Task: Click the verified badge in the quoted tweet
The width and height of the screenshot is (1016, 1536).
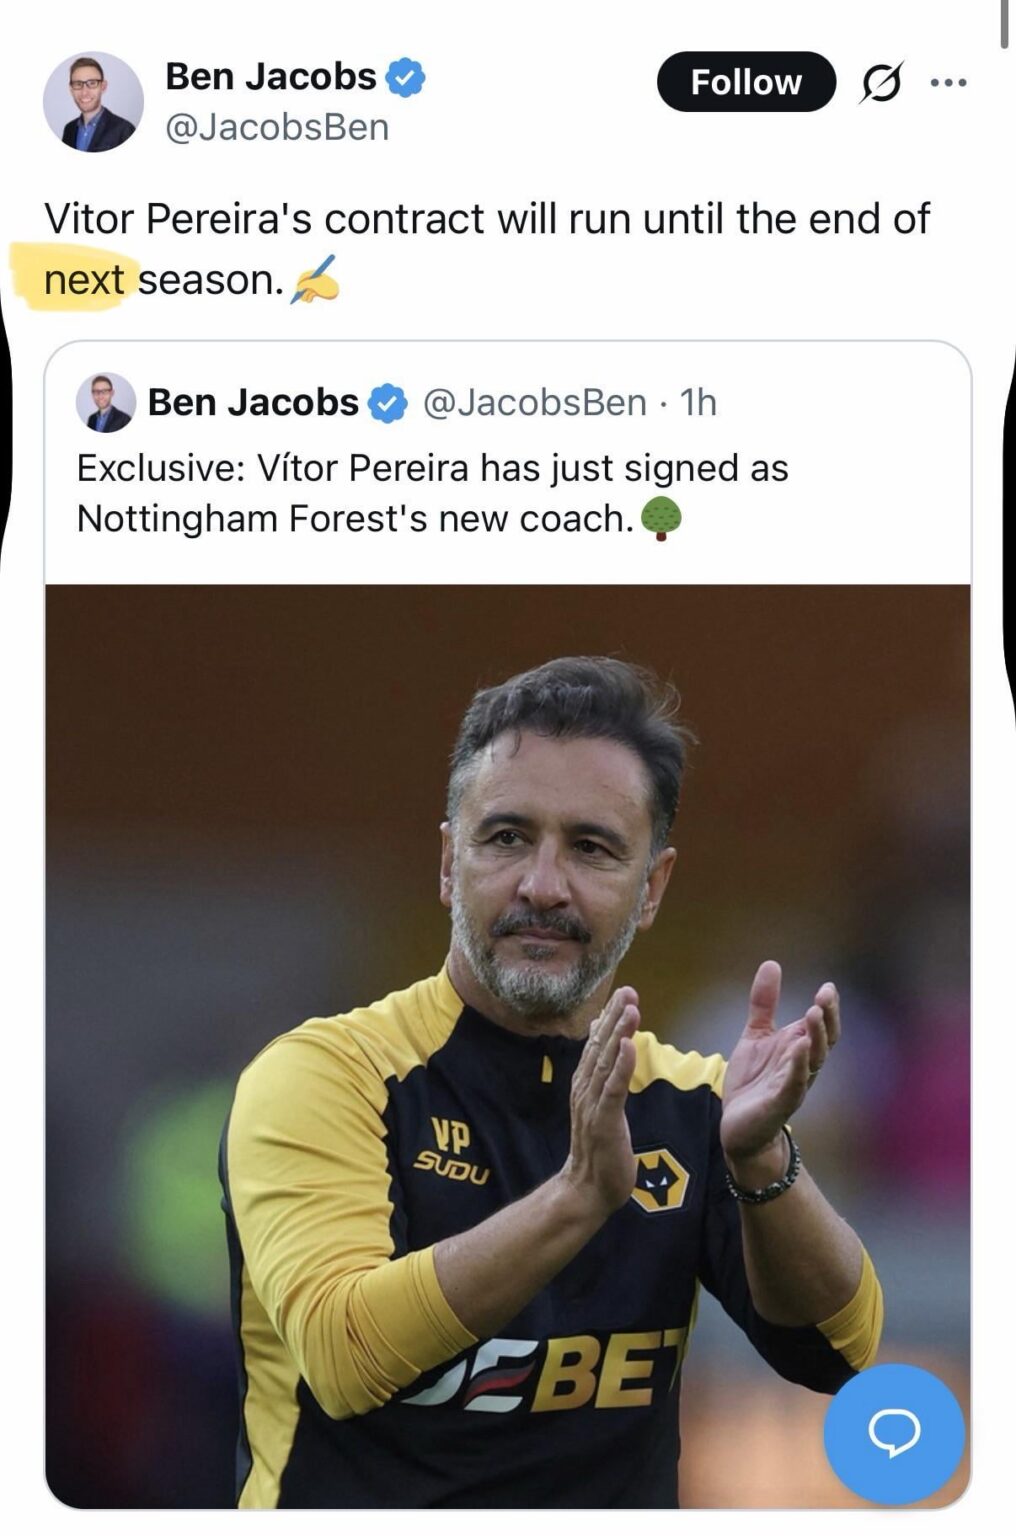Action: click(385, 403)
